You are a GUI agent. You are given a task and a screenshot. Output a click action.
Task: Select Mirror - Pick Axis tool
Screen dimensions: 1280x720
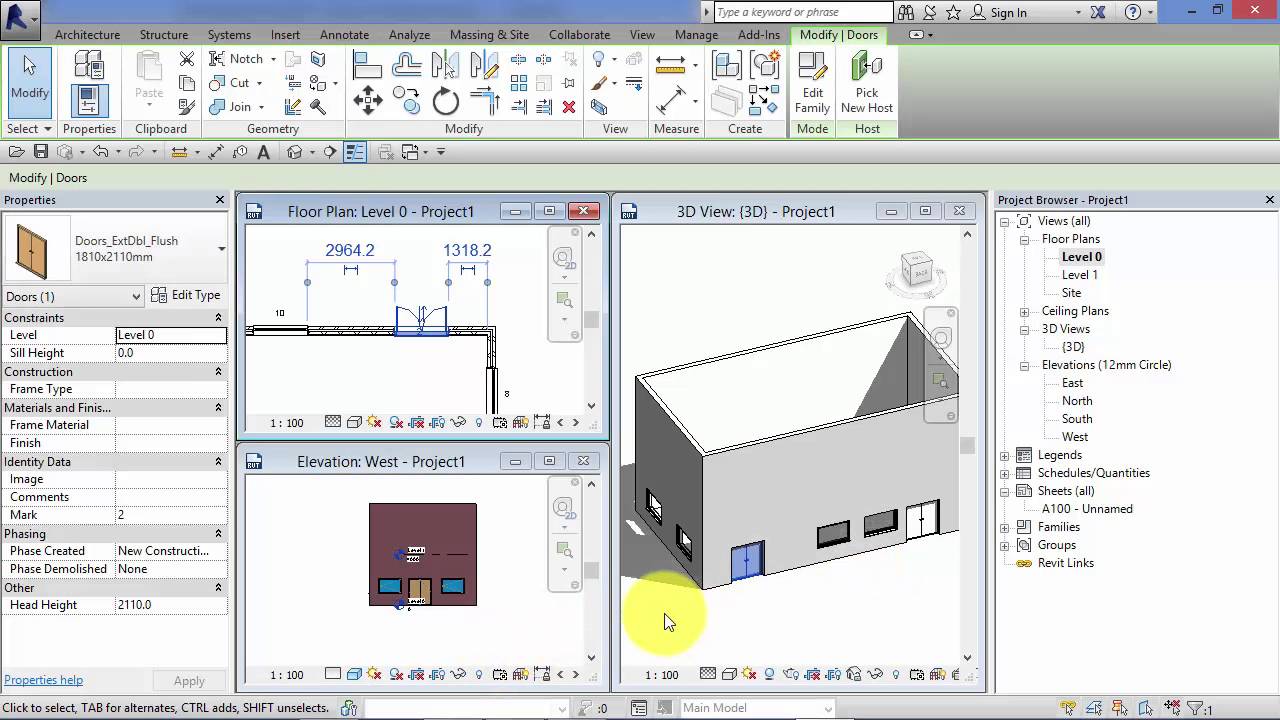[x=445, y=66]
